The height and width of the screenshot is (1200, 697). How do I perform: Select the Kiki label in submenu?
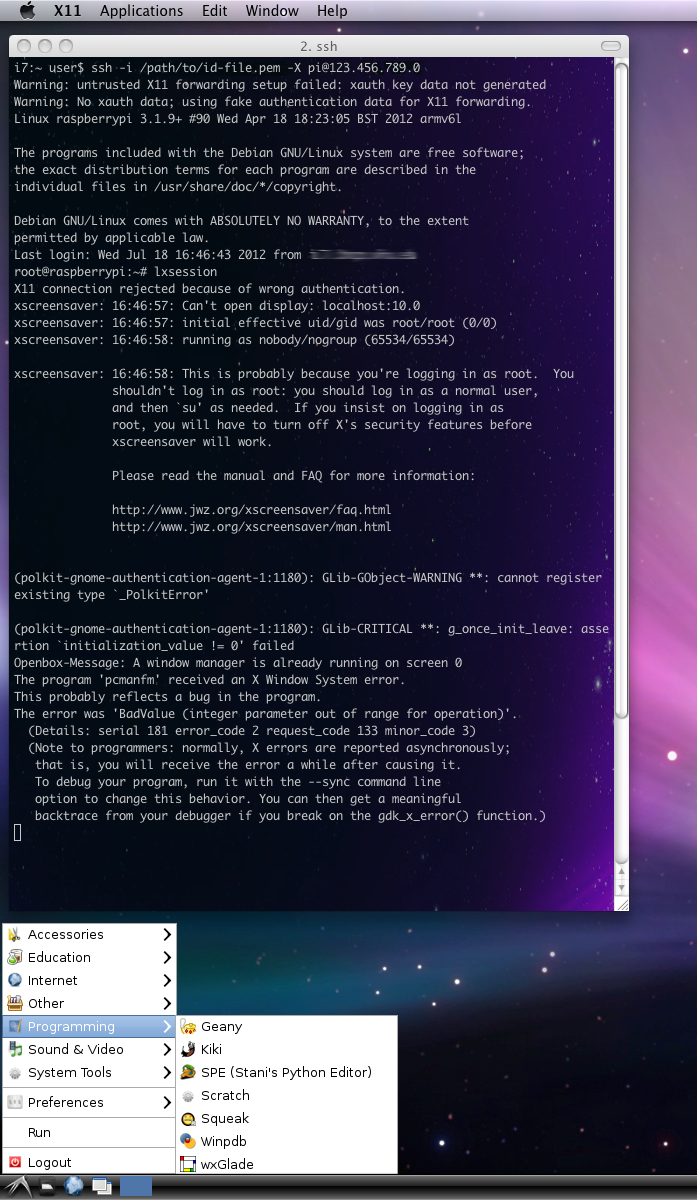point(211,1049)
